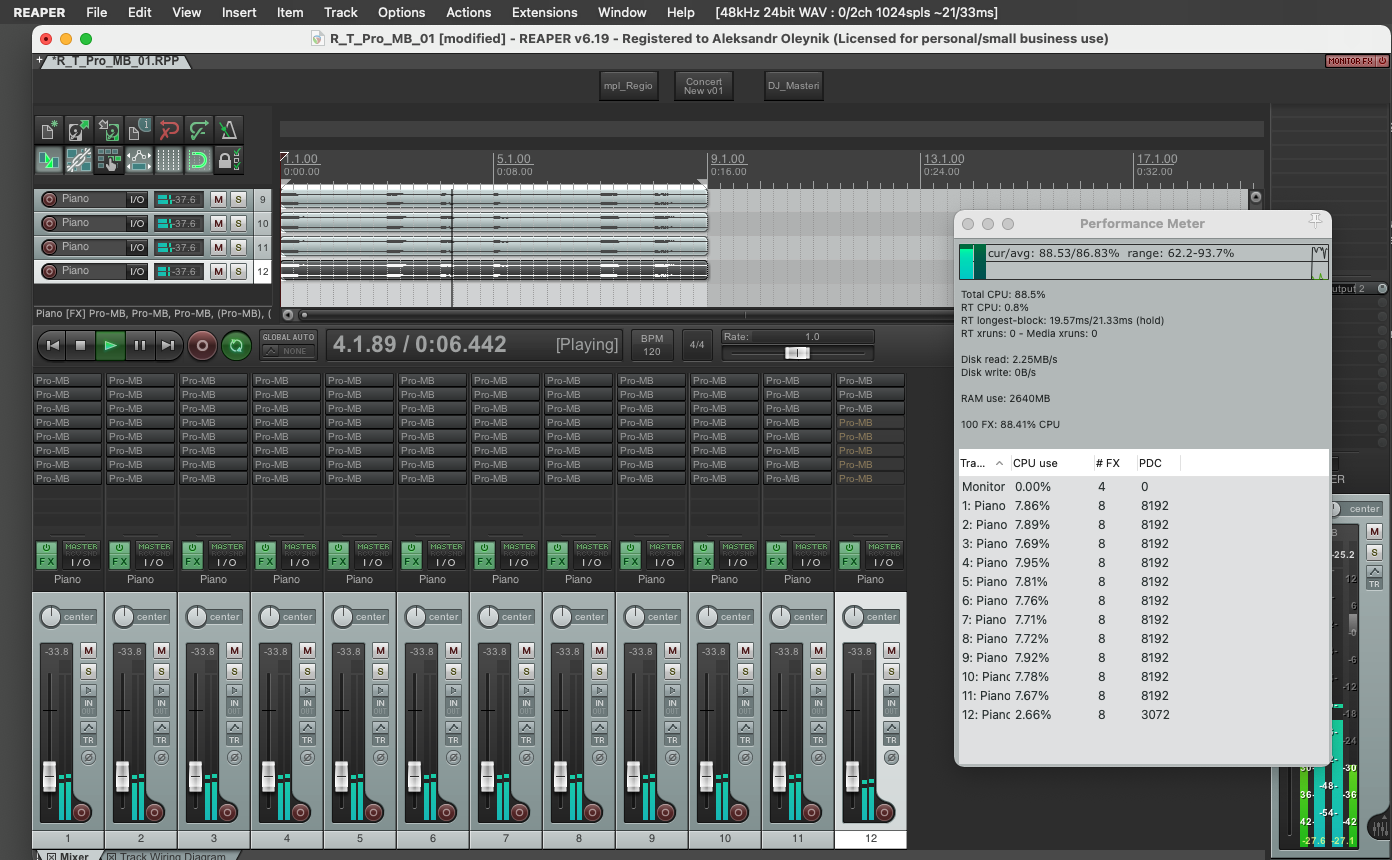Open Project Settings via toolbar icon
This screenshot has height=860, width=1392.
click(x=139, y=130)
